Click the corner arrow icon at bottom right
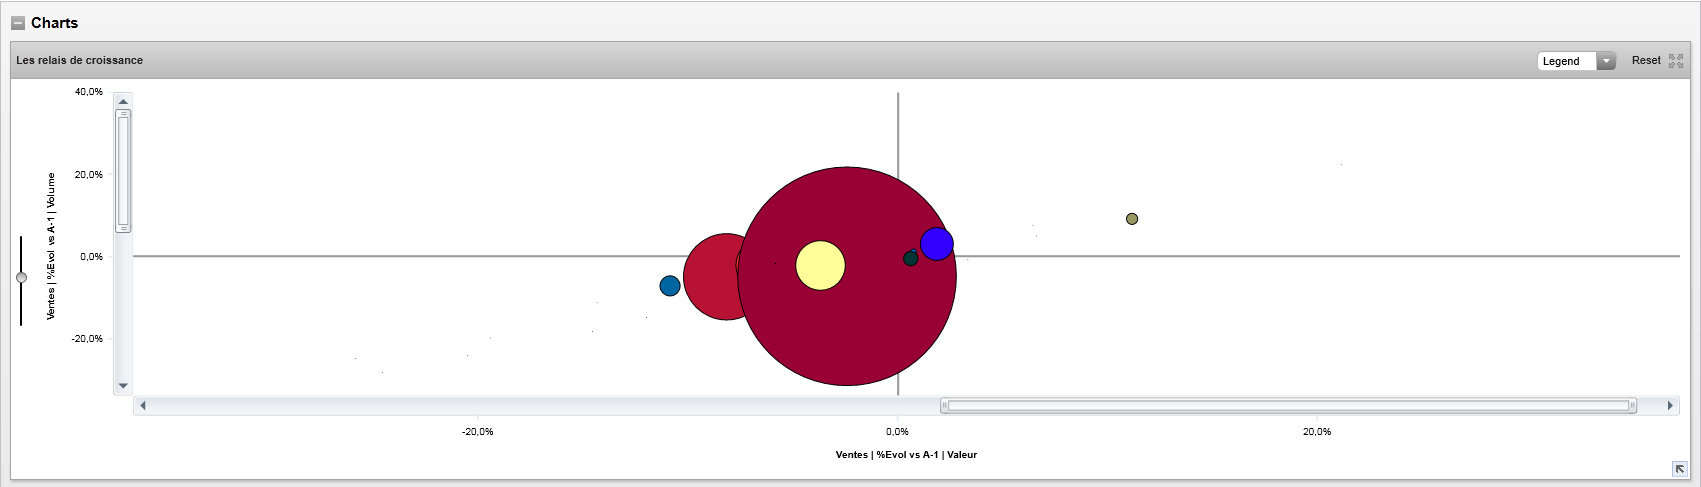 (1680, 469)
